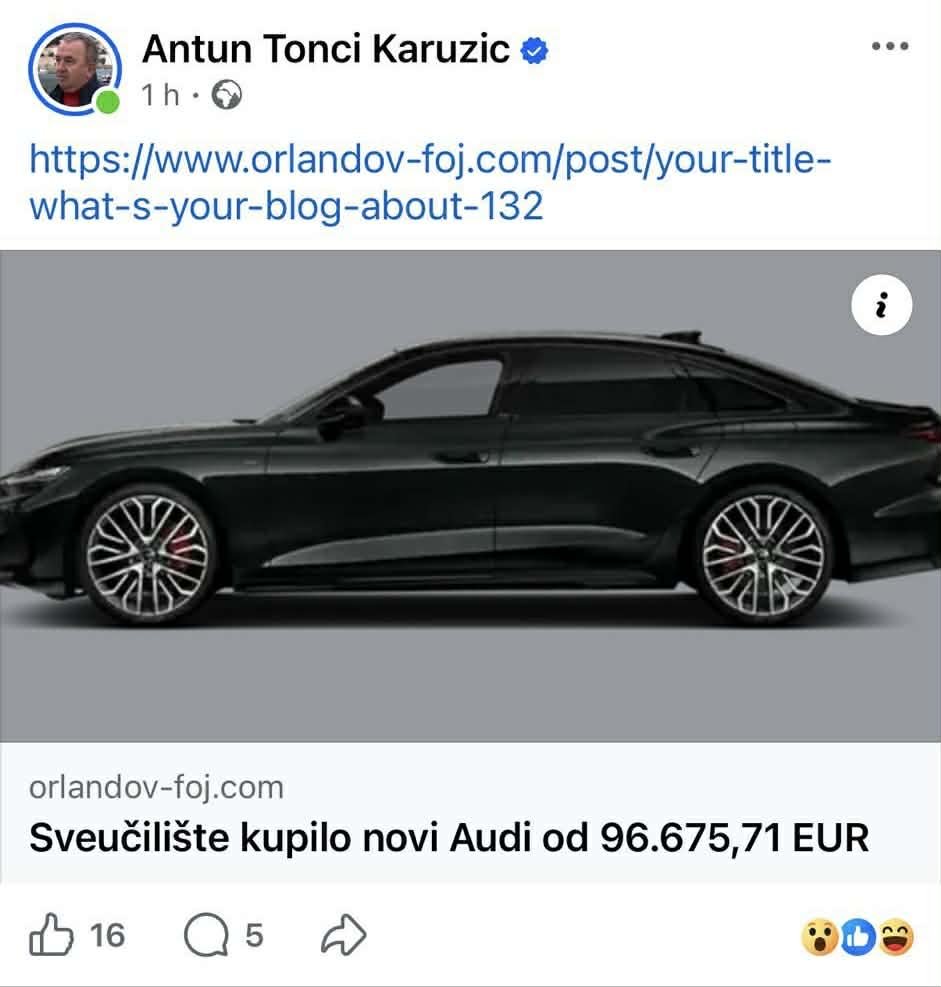
Task: Click the 1 h post timestamp
Action: point(160,96)
